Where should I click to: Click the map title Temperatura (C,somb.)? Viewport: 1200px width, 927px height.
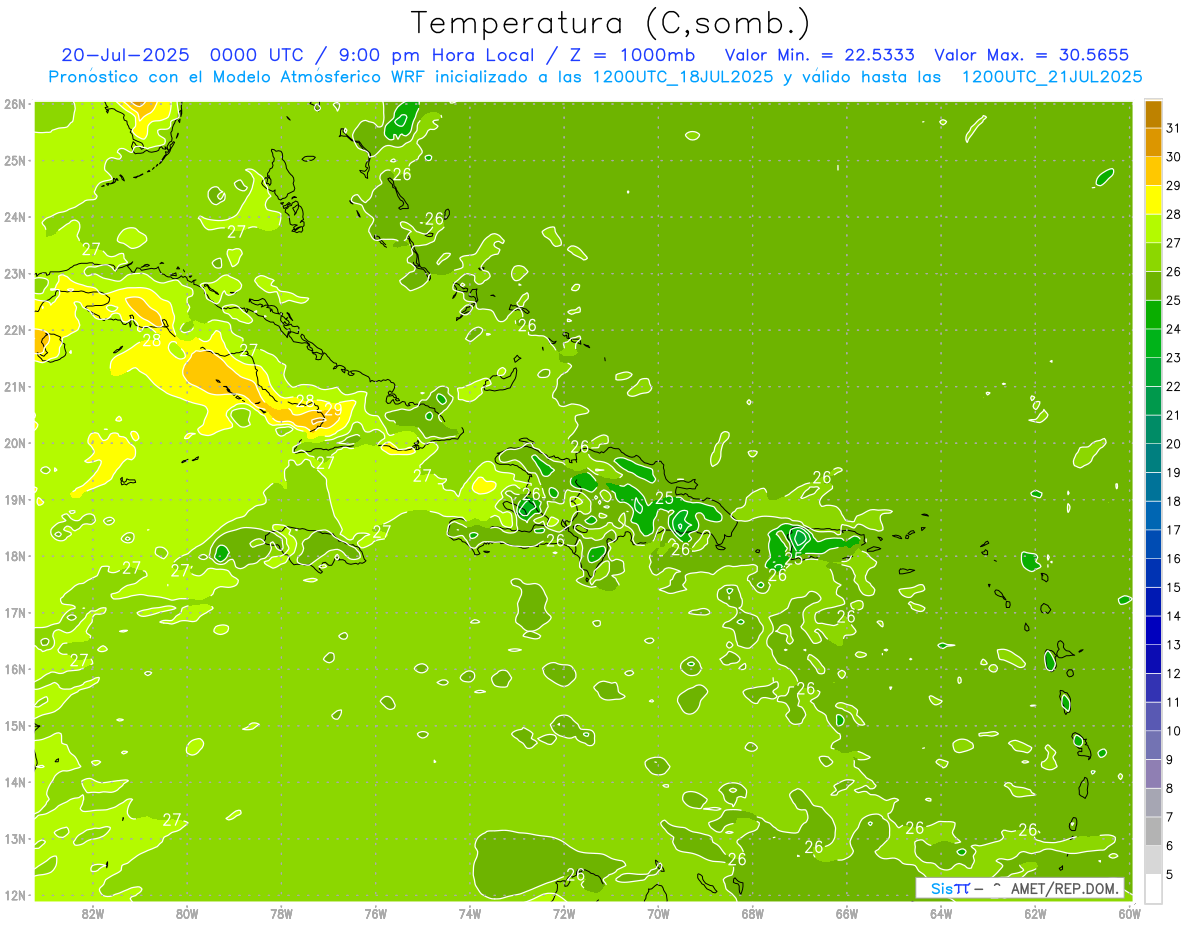click(x=611, y=22)
